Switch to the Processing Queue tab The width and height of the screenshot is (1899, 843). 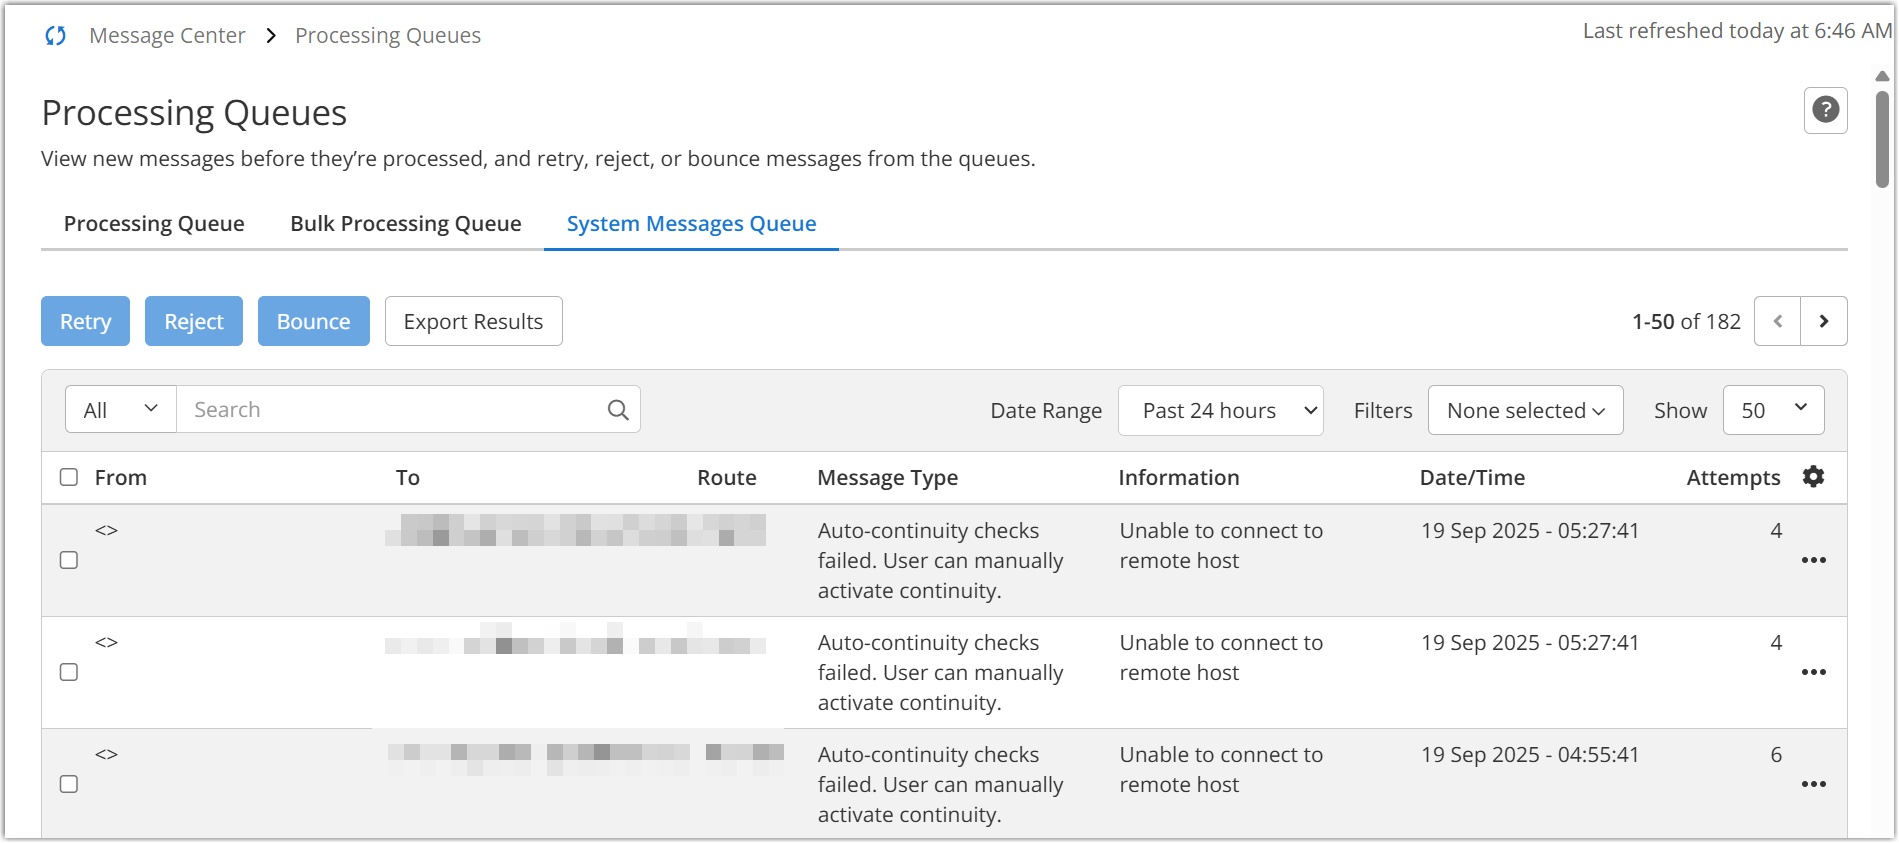(154, 224)
